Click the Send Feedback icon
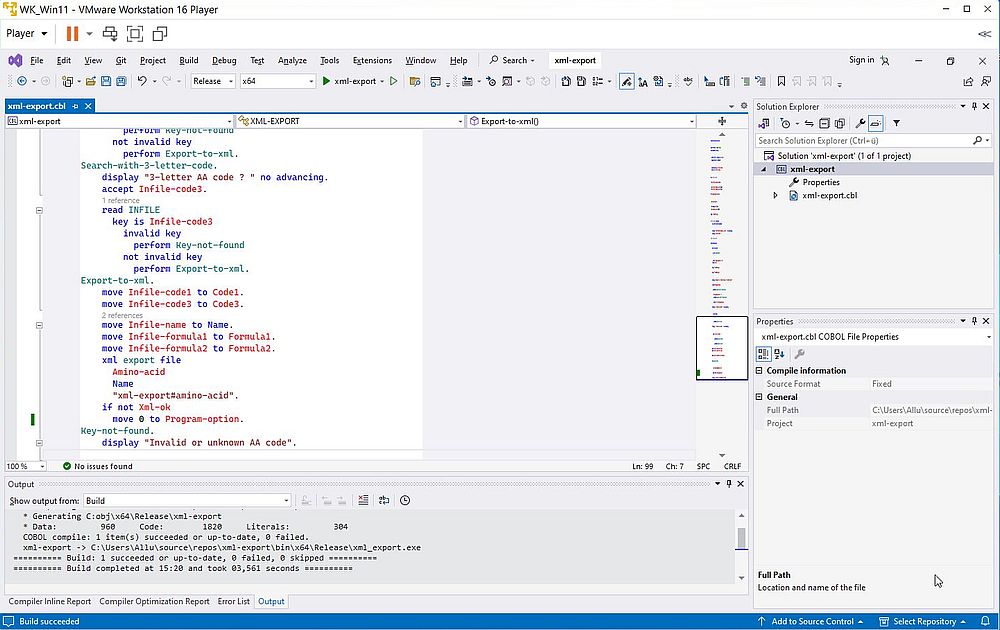Screen dimensions: 1000x630 click(x=986, y=81)
